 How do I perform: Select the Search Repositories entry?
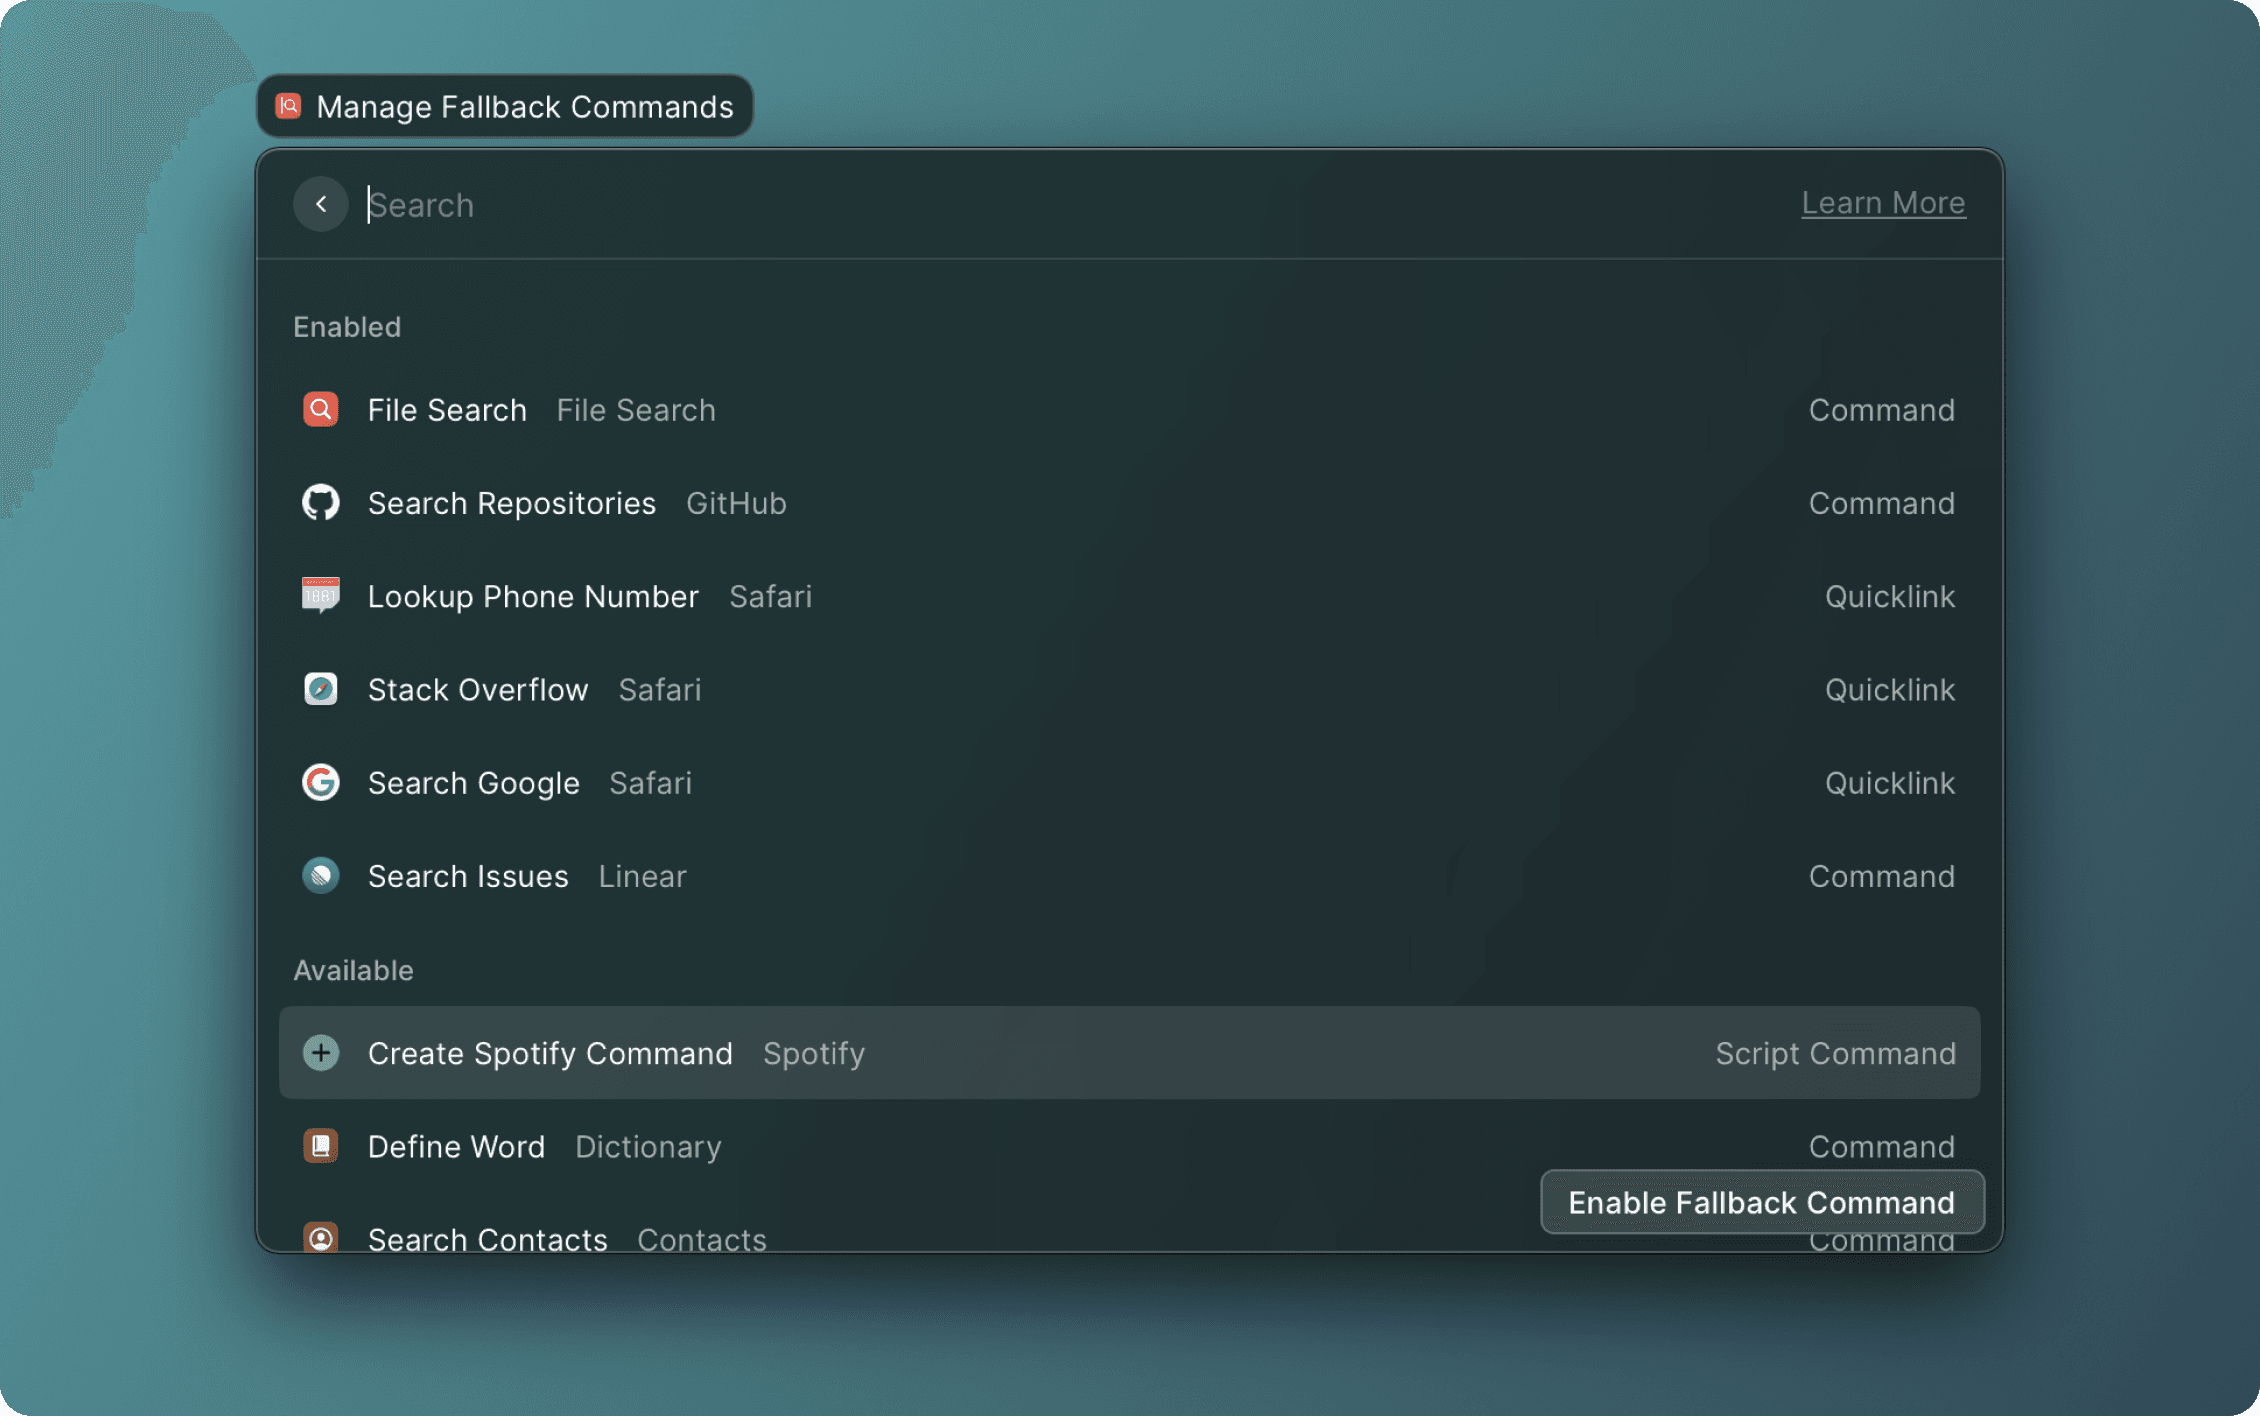[900, 503]
